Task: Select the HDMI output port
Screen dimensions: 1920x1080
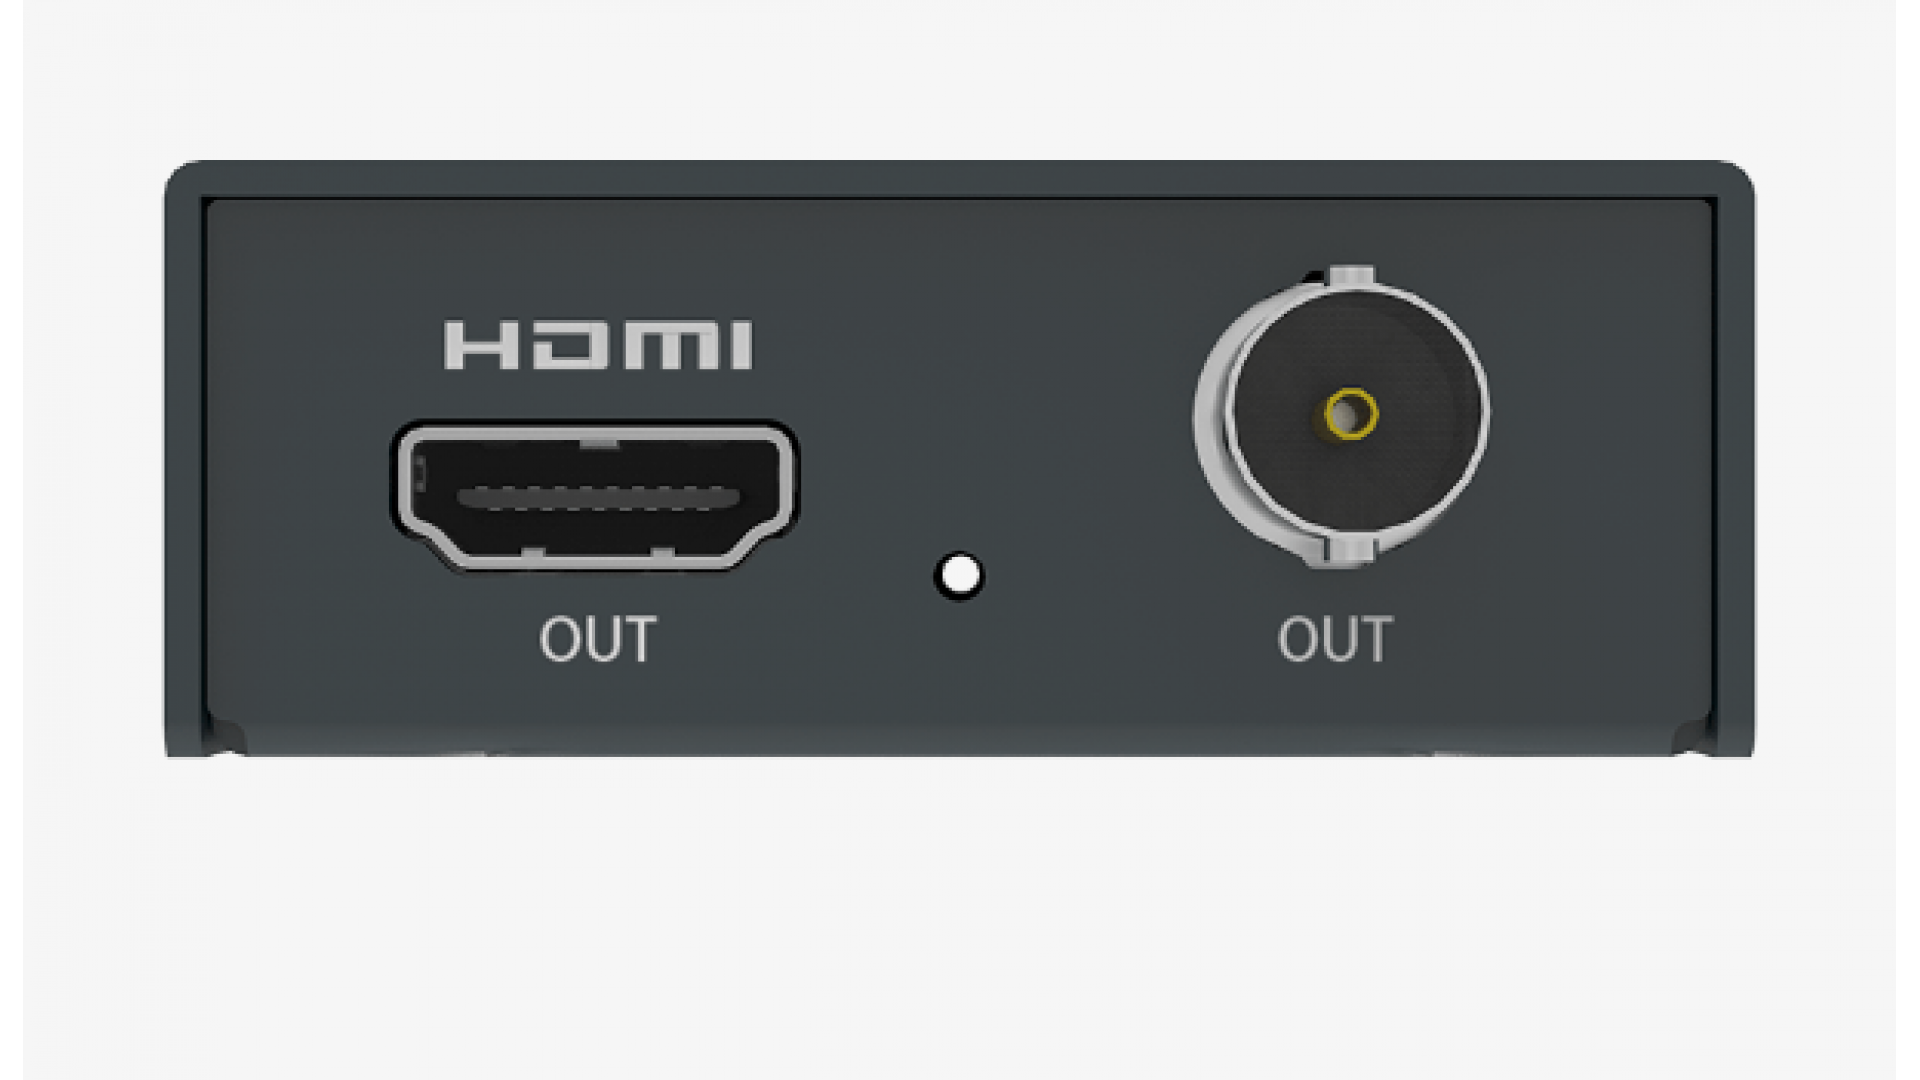Action: pos(596,497)
